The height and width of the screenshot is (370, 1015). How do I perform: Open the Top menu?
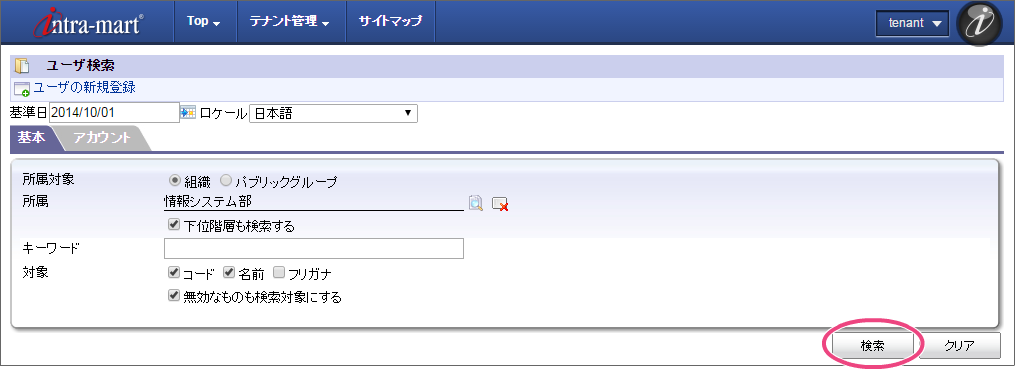(x=204, y=21)
